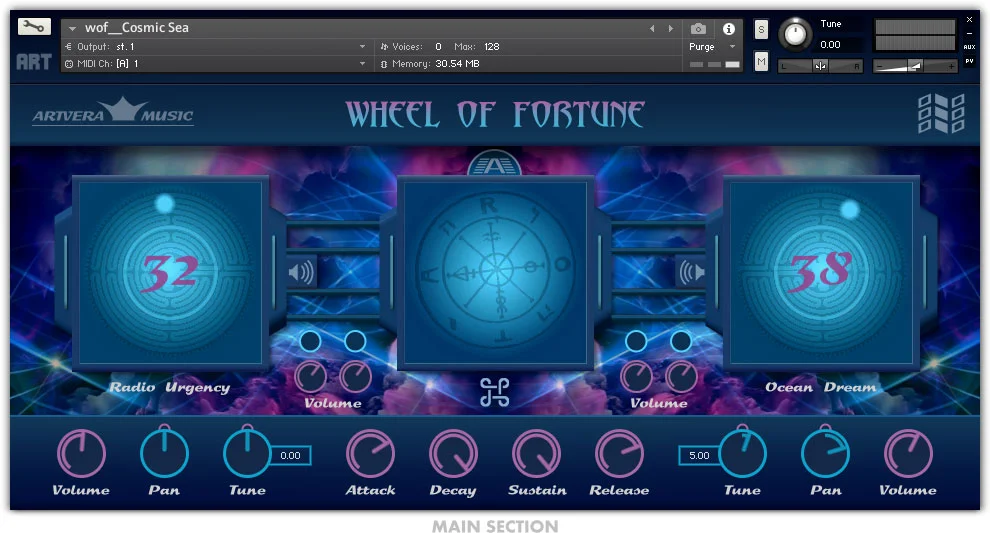The image size is (990, 533).
Task: Adjust the header volume slider
Action: point(915,66)
